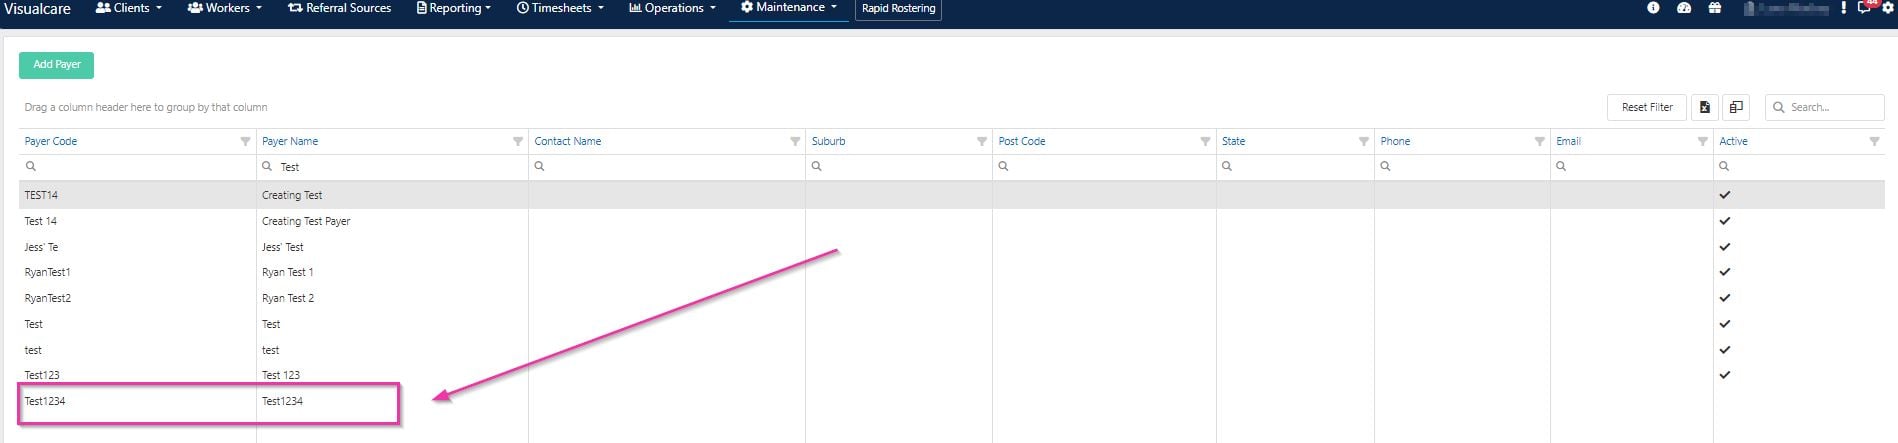
Task: Expand the Workers dropdown menu
Action: (225, 8)
